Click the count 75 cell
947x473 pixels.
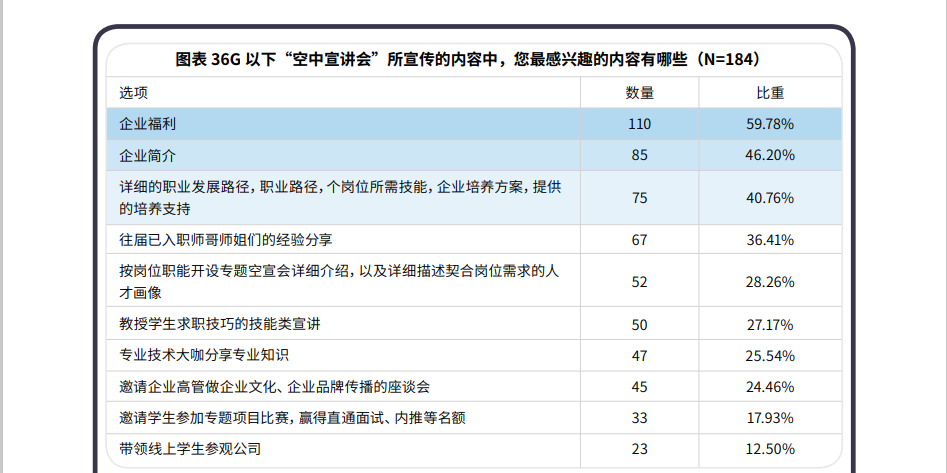(640, 198)
